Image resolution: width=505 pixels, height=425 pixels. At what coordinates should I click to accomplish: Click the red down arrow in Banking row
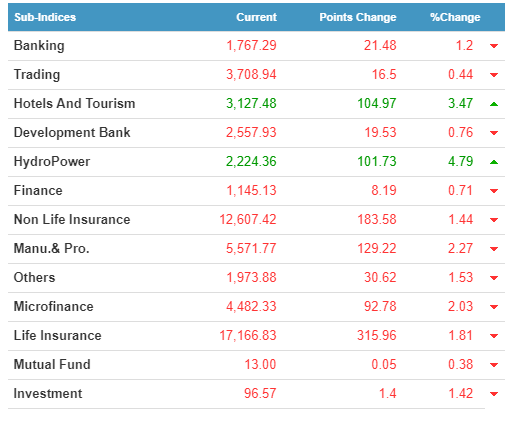tap(494, 46)
